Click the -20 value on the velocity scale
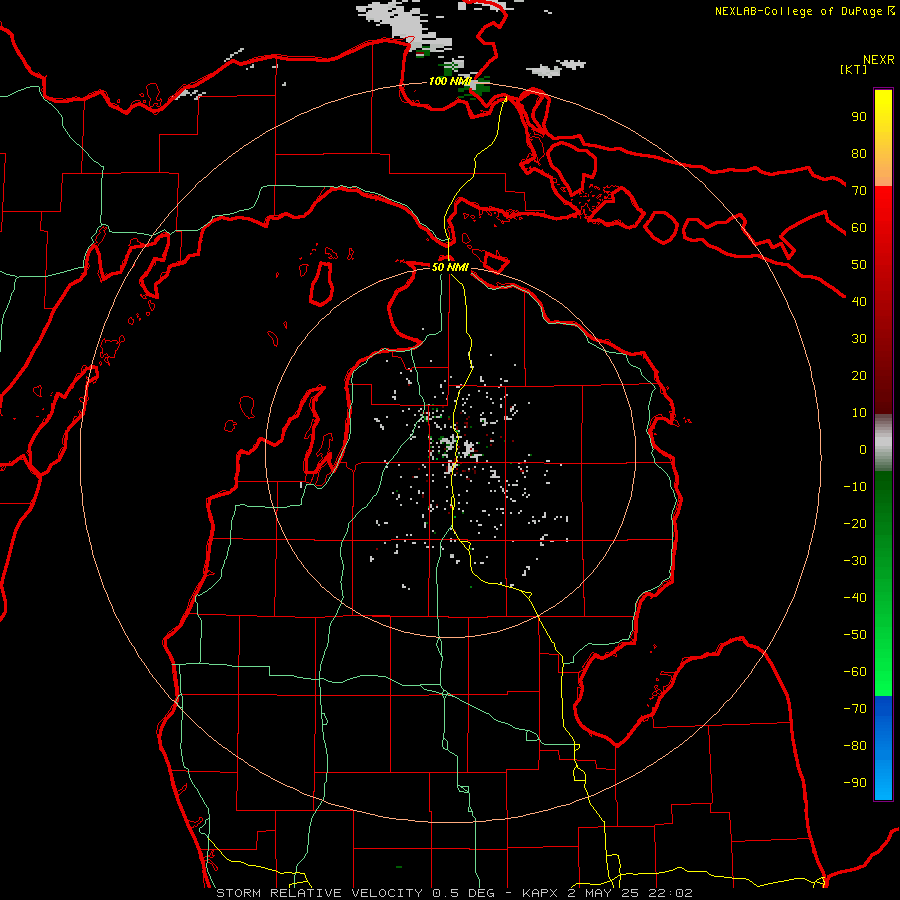 pyautogui.click(x=855, y=523)
